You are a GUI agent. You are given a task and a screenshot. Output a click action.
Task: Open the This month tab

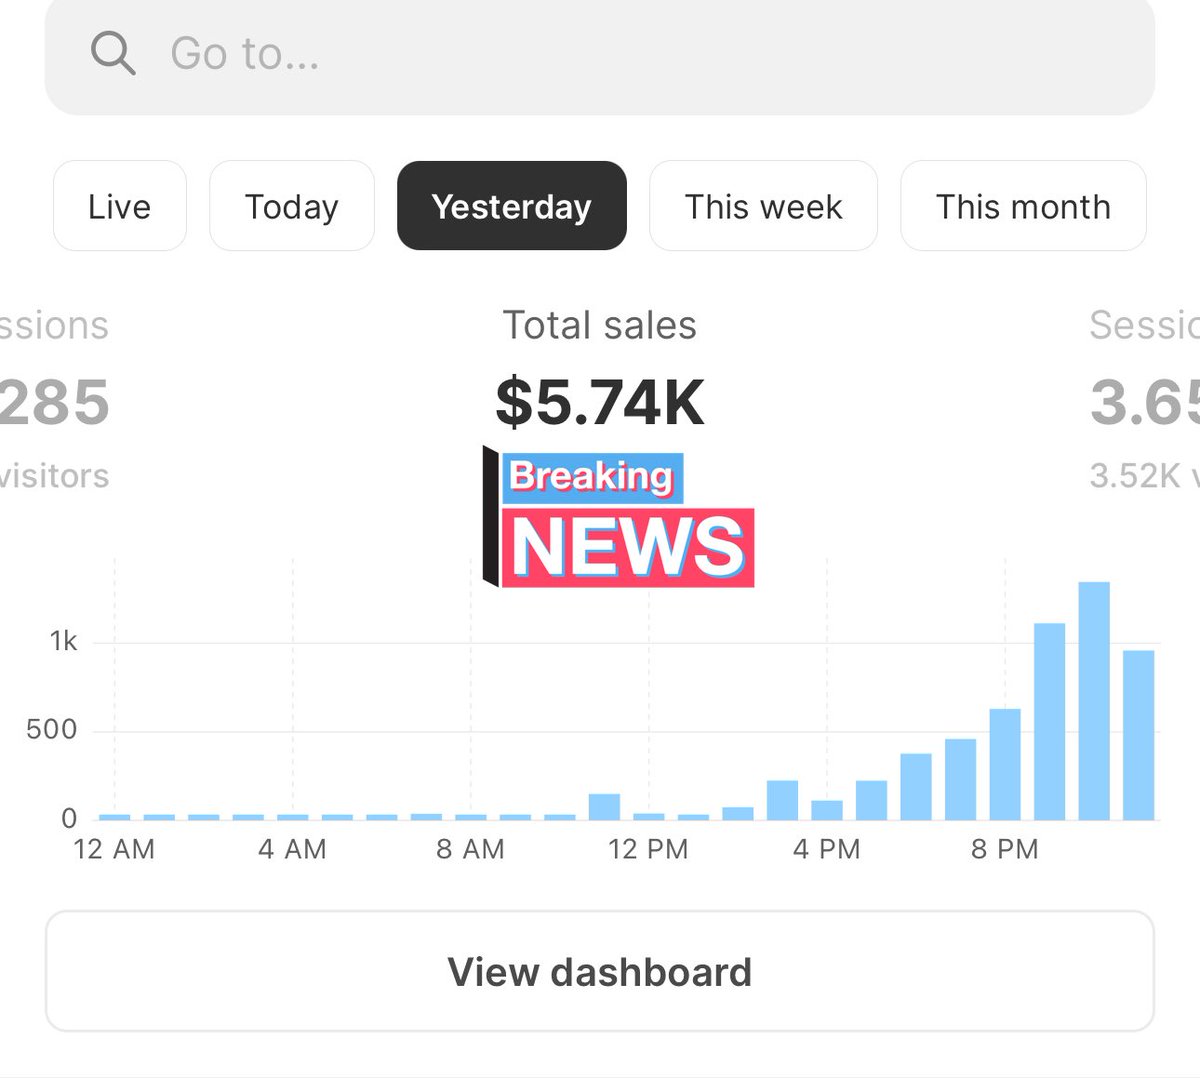1023,206
